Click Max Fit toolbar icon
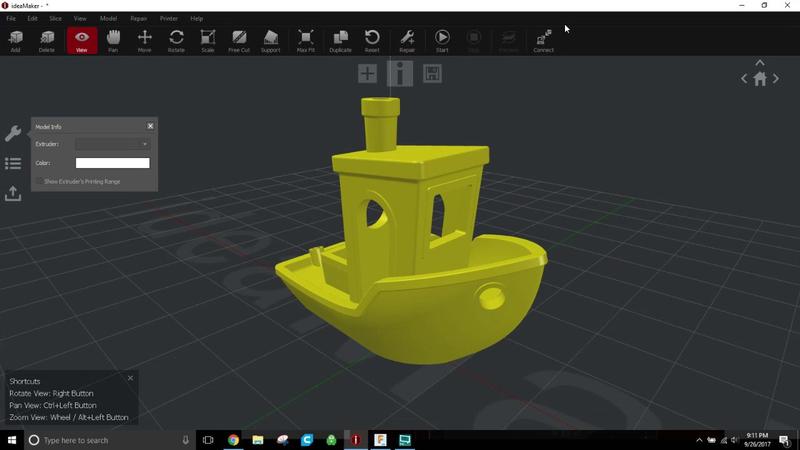Viewport: 800px width, 450px height. tap(306, 40)
